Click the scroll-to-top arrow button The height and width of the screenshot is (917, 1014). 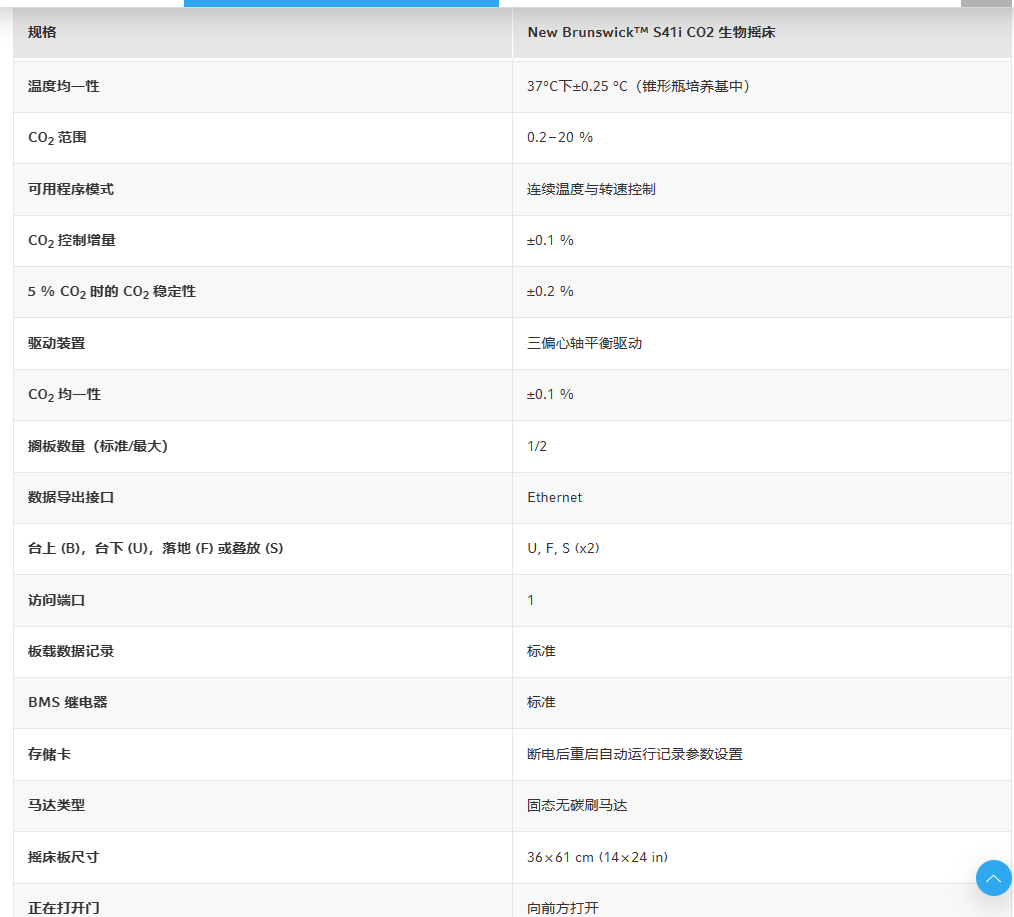993,878
